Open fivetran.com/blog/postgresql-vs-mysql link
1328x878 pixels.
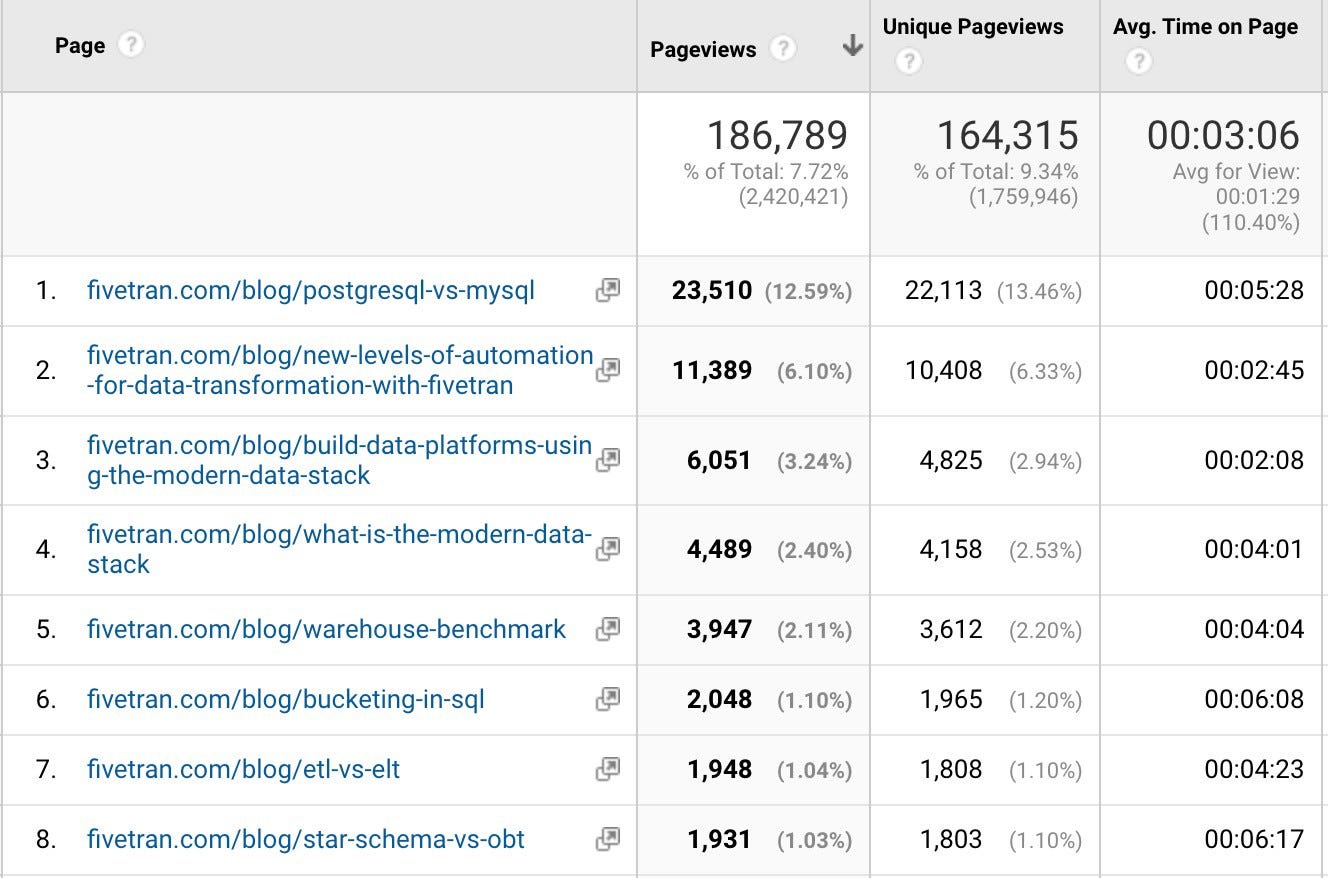pyautogui.click(x=311, y=290)
